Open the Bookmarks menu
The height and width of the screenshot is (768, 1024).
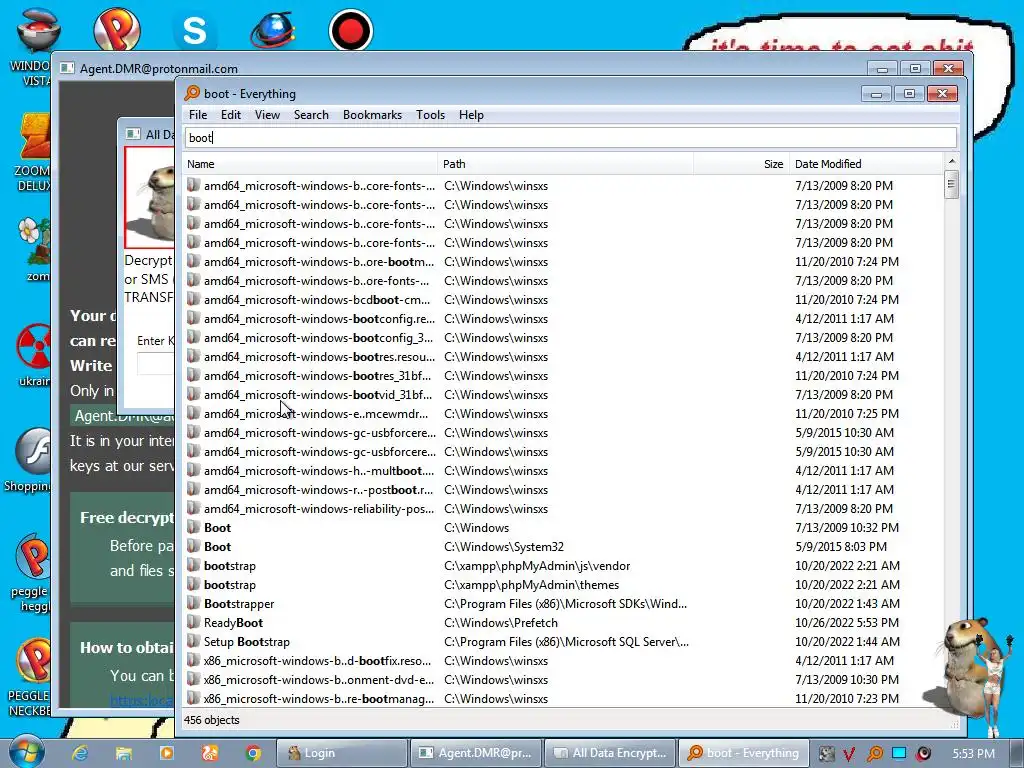coord(372,115)
